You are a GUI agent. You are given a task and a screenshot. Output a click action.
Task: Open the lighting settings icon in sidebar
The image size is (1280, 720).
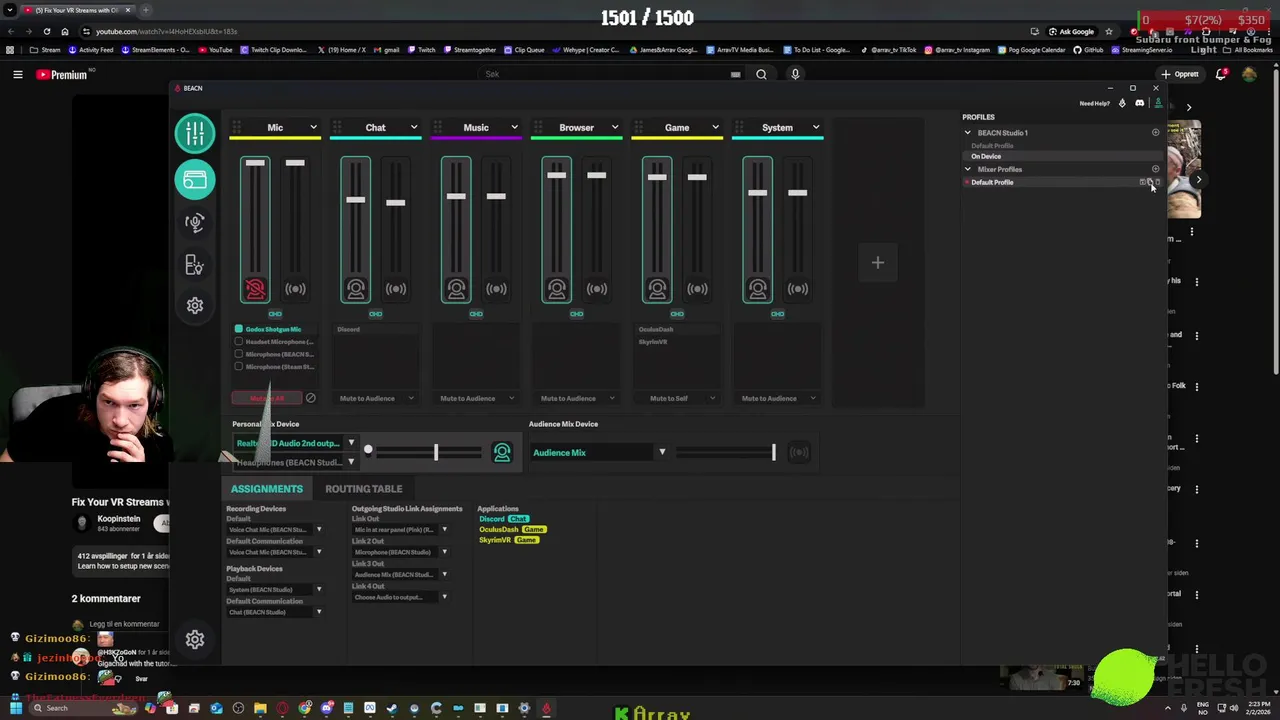(x=195, y=265)
